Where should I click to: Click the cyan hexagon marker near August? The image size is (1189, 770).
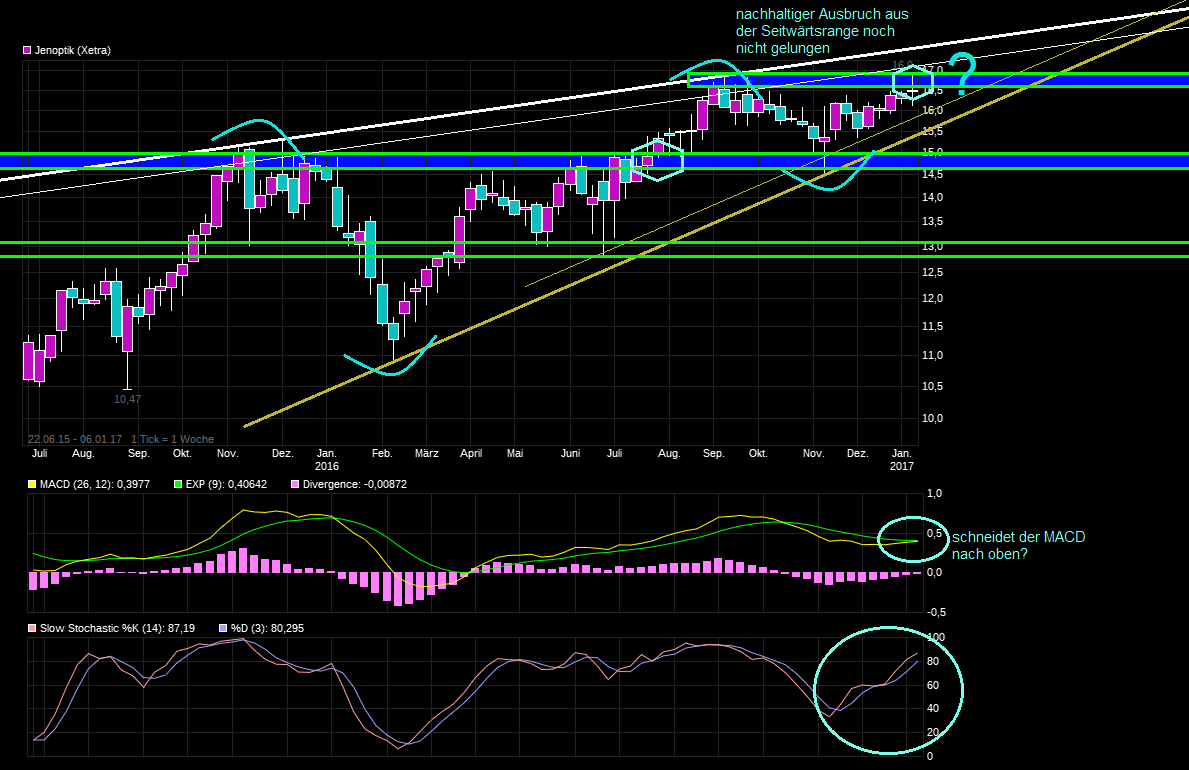pyautogui.click(x=657, y=159)
